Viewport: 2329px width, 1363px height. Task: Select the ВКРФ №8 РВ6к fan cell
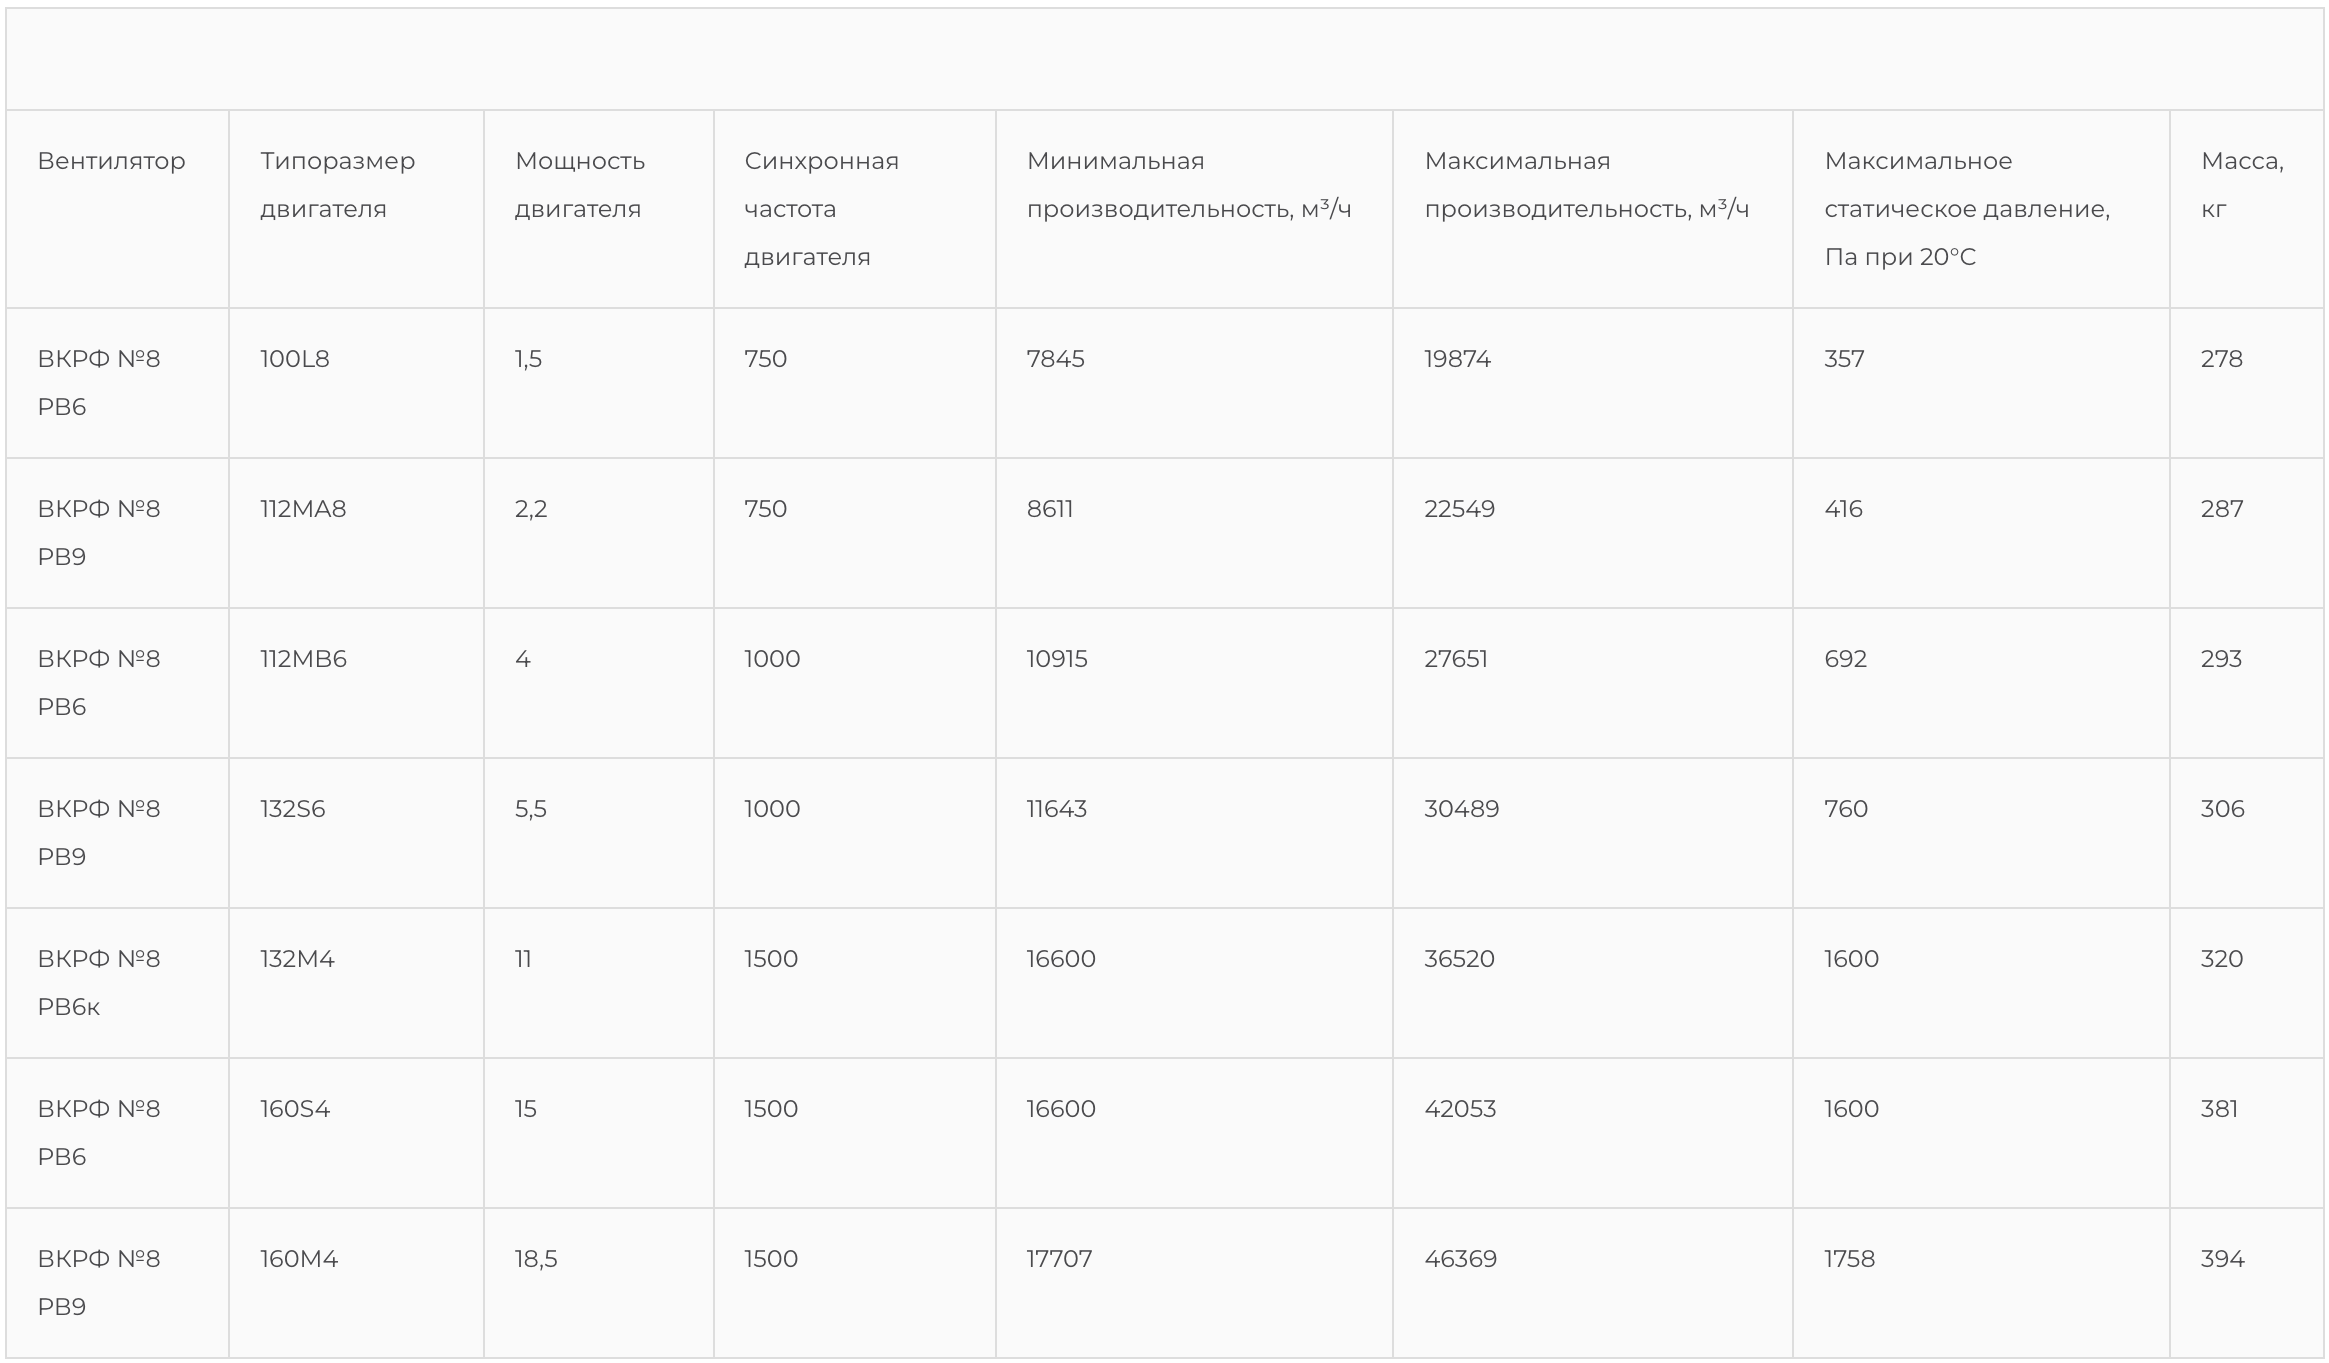(x=98, y=983)
